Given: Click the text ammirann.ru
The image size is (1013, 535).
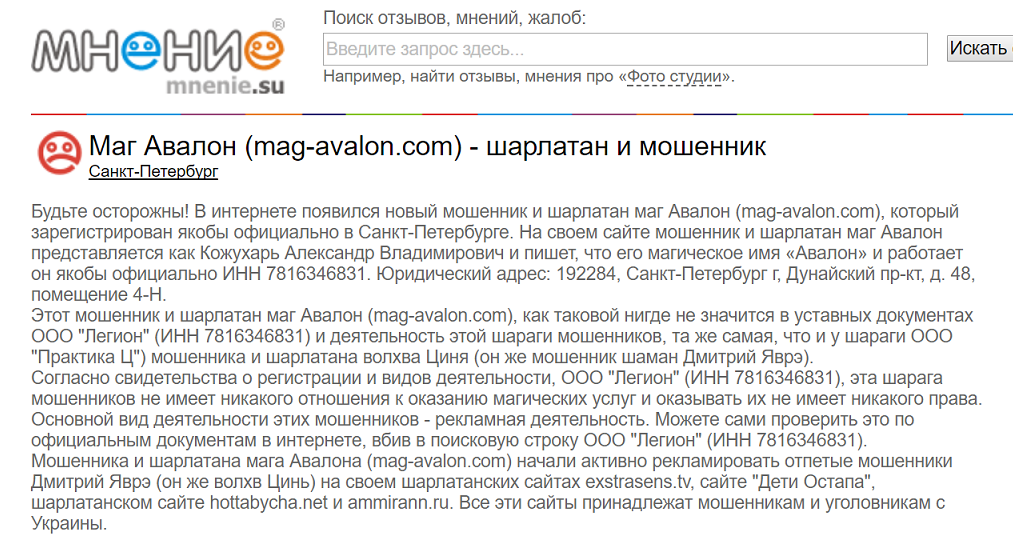Looking at the screenshot, I should (x=398, y=503).
